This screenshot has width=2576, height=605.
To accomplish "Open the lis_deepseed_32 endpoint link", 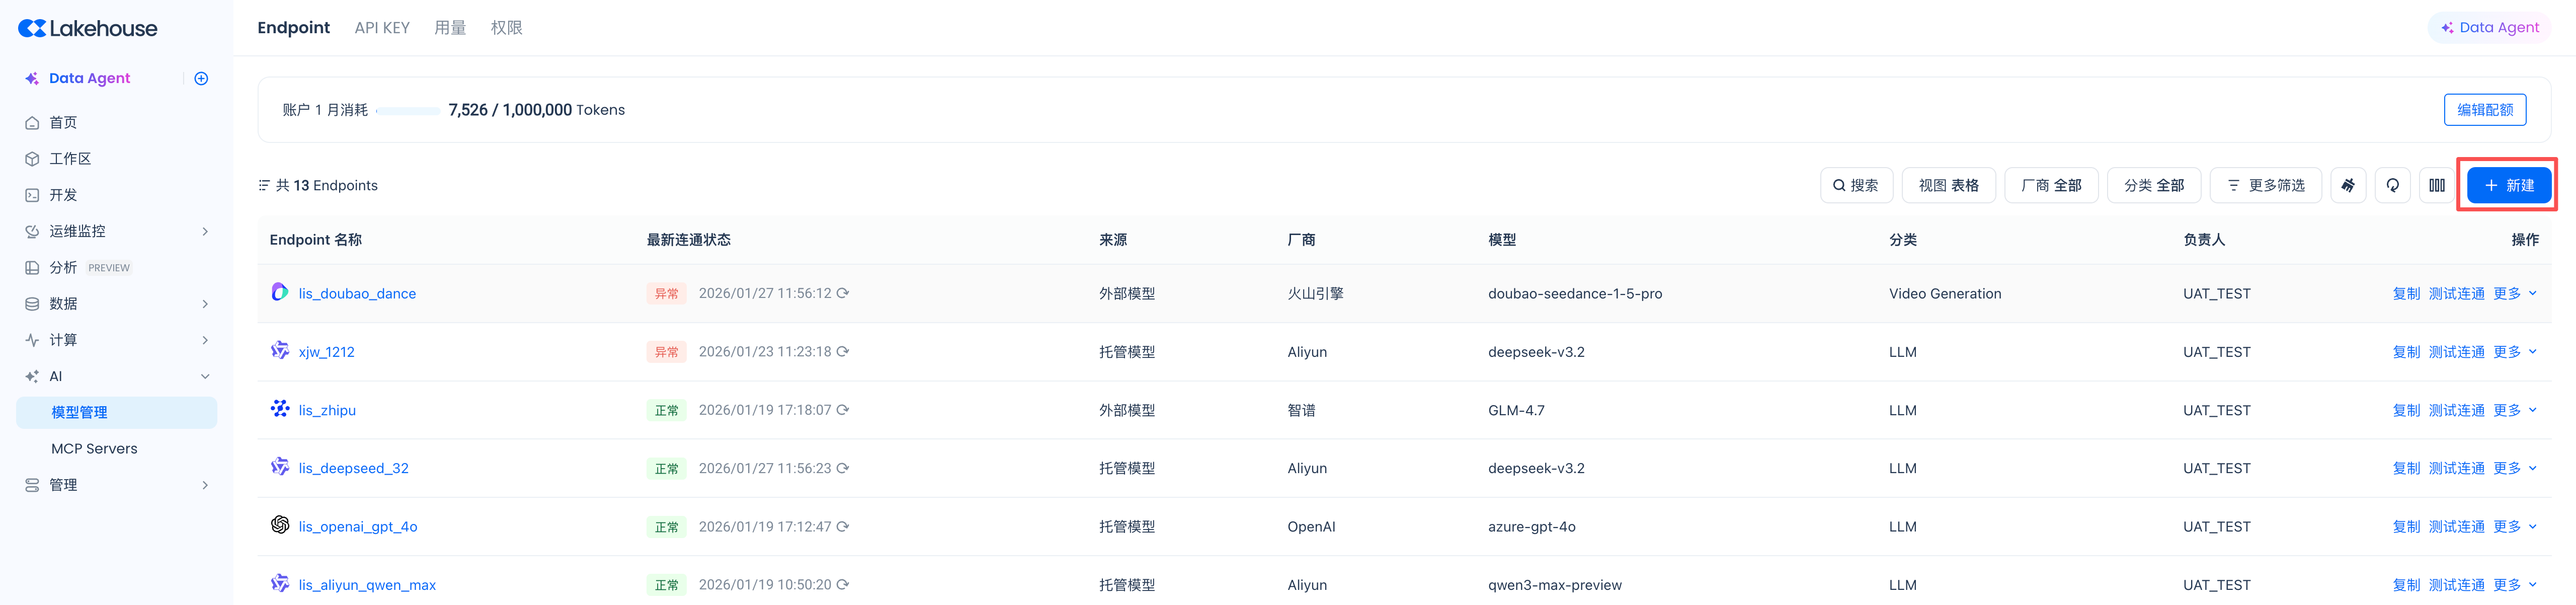I will point(353,468).
